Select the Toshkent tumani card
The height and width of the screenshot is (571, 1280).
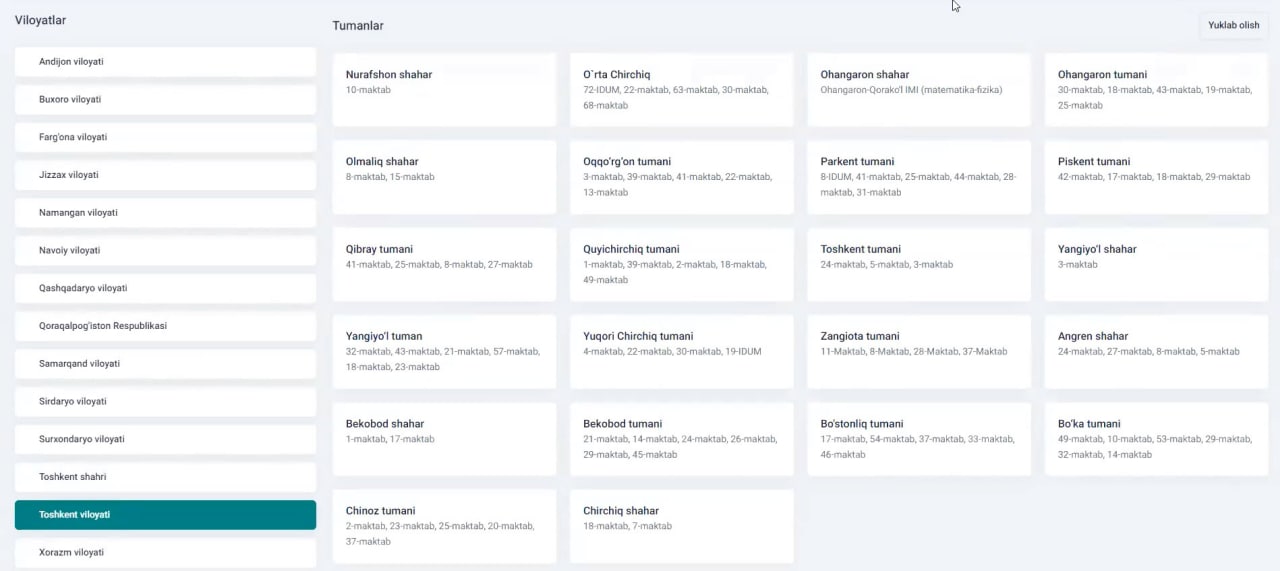919,265
